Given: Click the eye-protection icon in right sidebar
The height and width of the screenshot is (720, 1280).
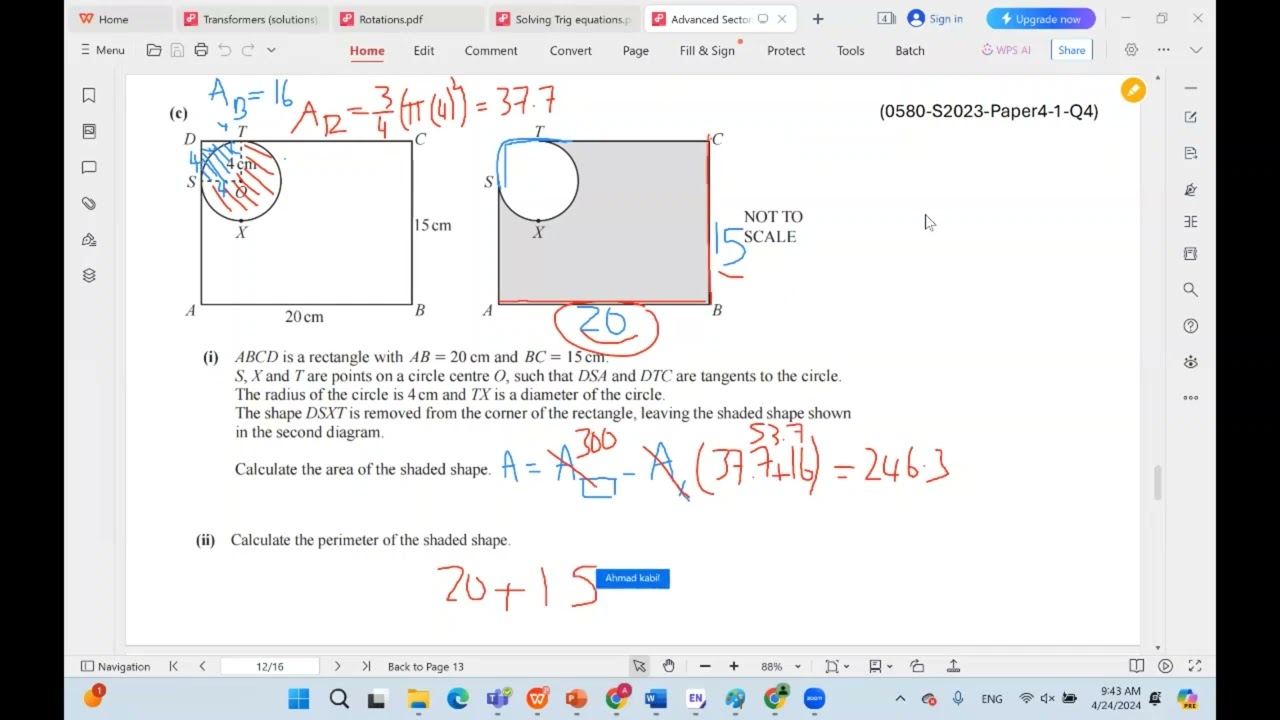Looking at the screenshot, I should pyautogui.click(x=1190, y=362).
